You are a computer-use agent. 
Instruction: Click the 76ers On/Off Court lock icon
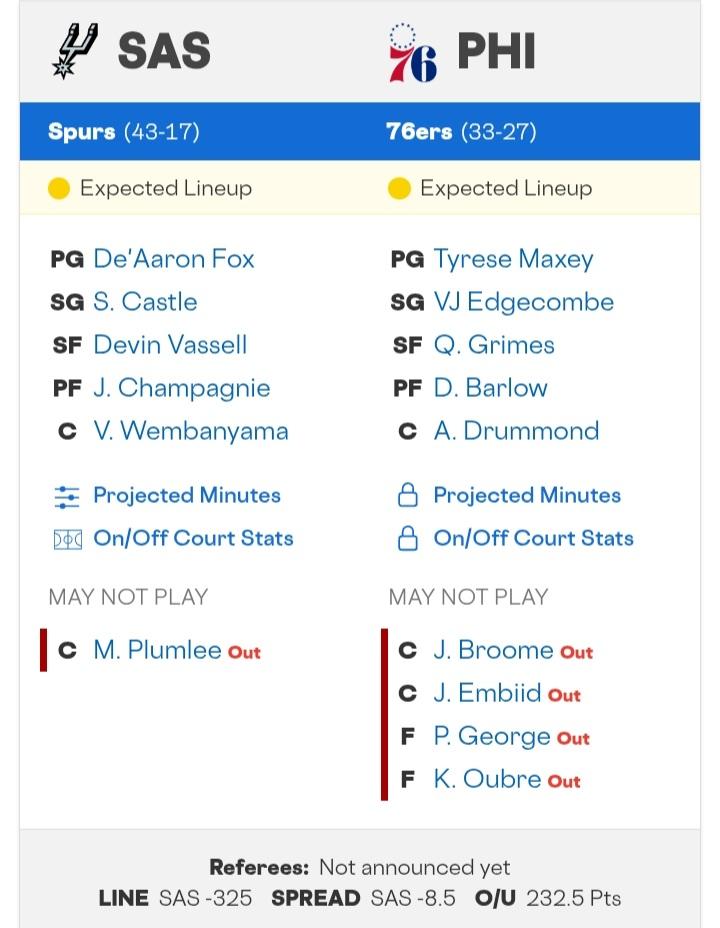(407, 539)
